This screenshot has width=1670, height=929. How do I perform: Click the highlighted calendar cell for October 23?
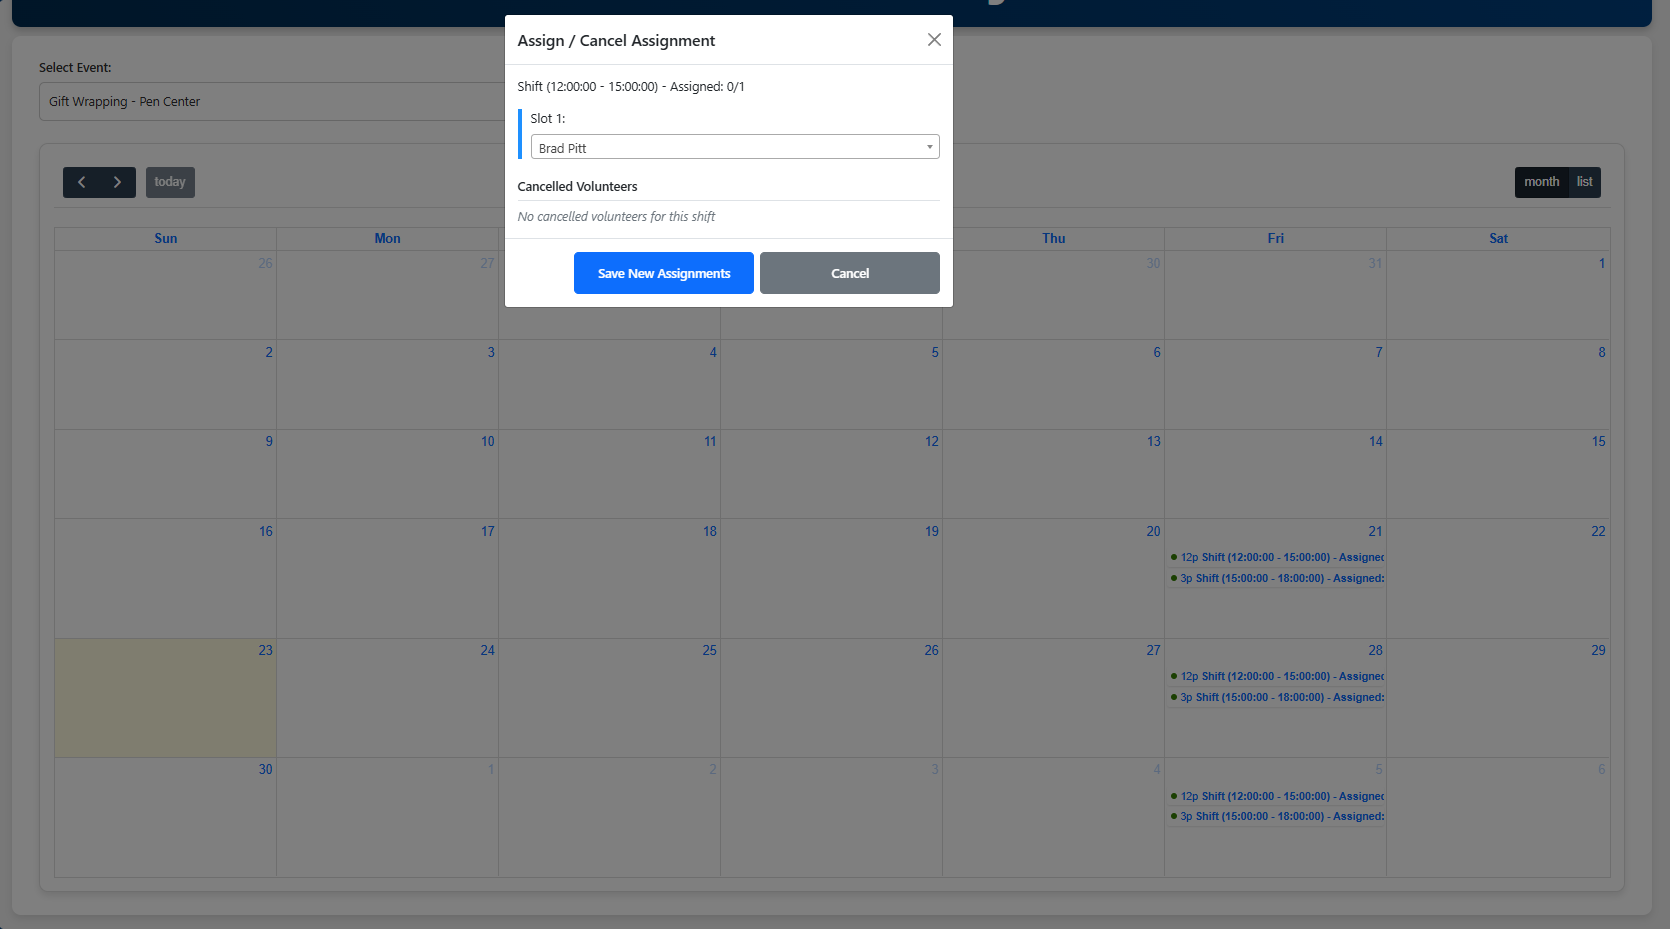coord(165,698)
